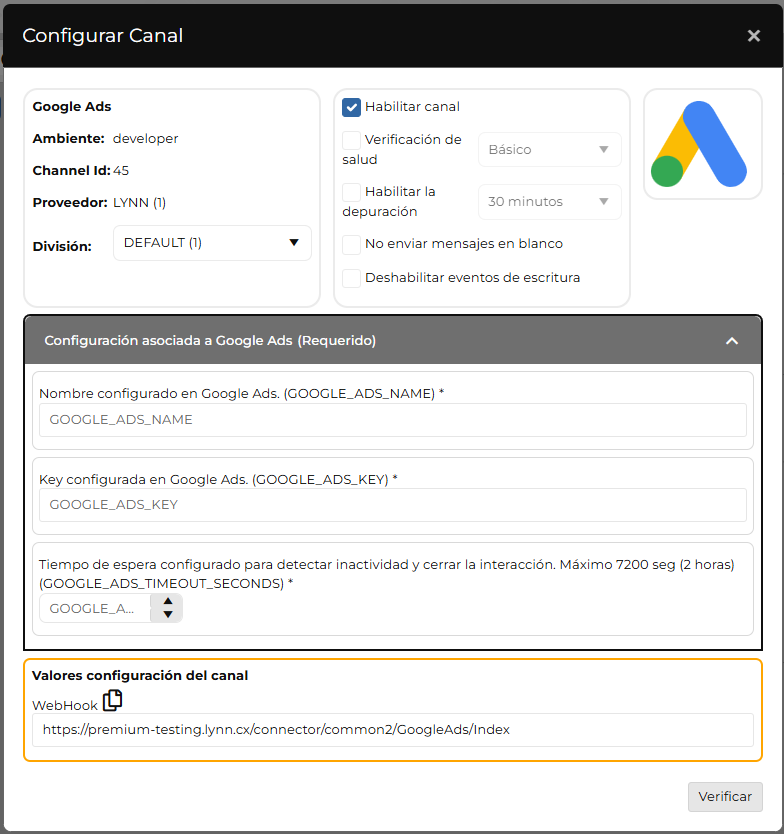Image resolution: width=784 pixels, height=834 pixels.
Task: Click the Verificar button
Action: (x=725, y=796)
